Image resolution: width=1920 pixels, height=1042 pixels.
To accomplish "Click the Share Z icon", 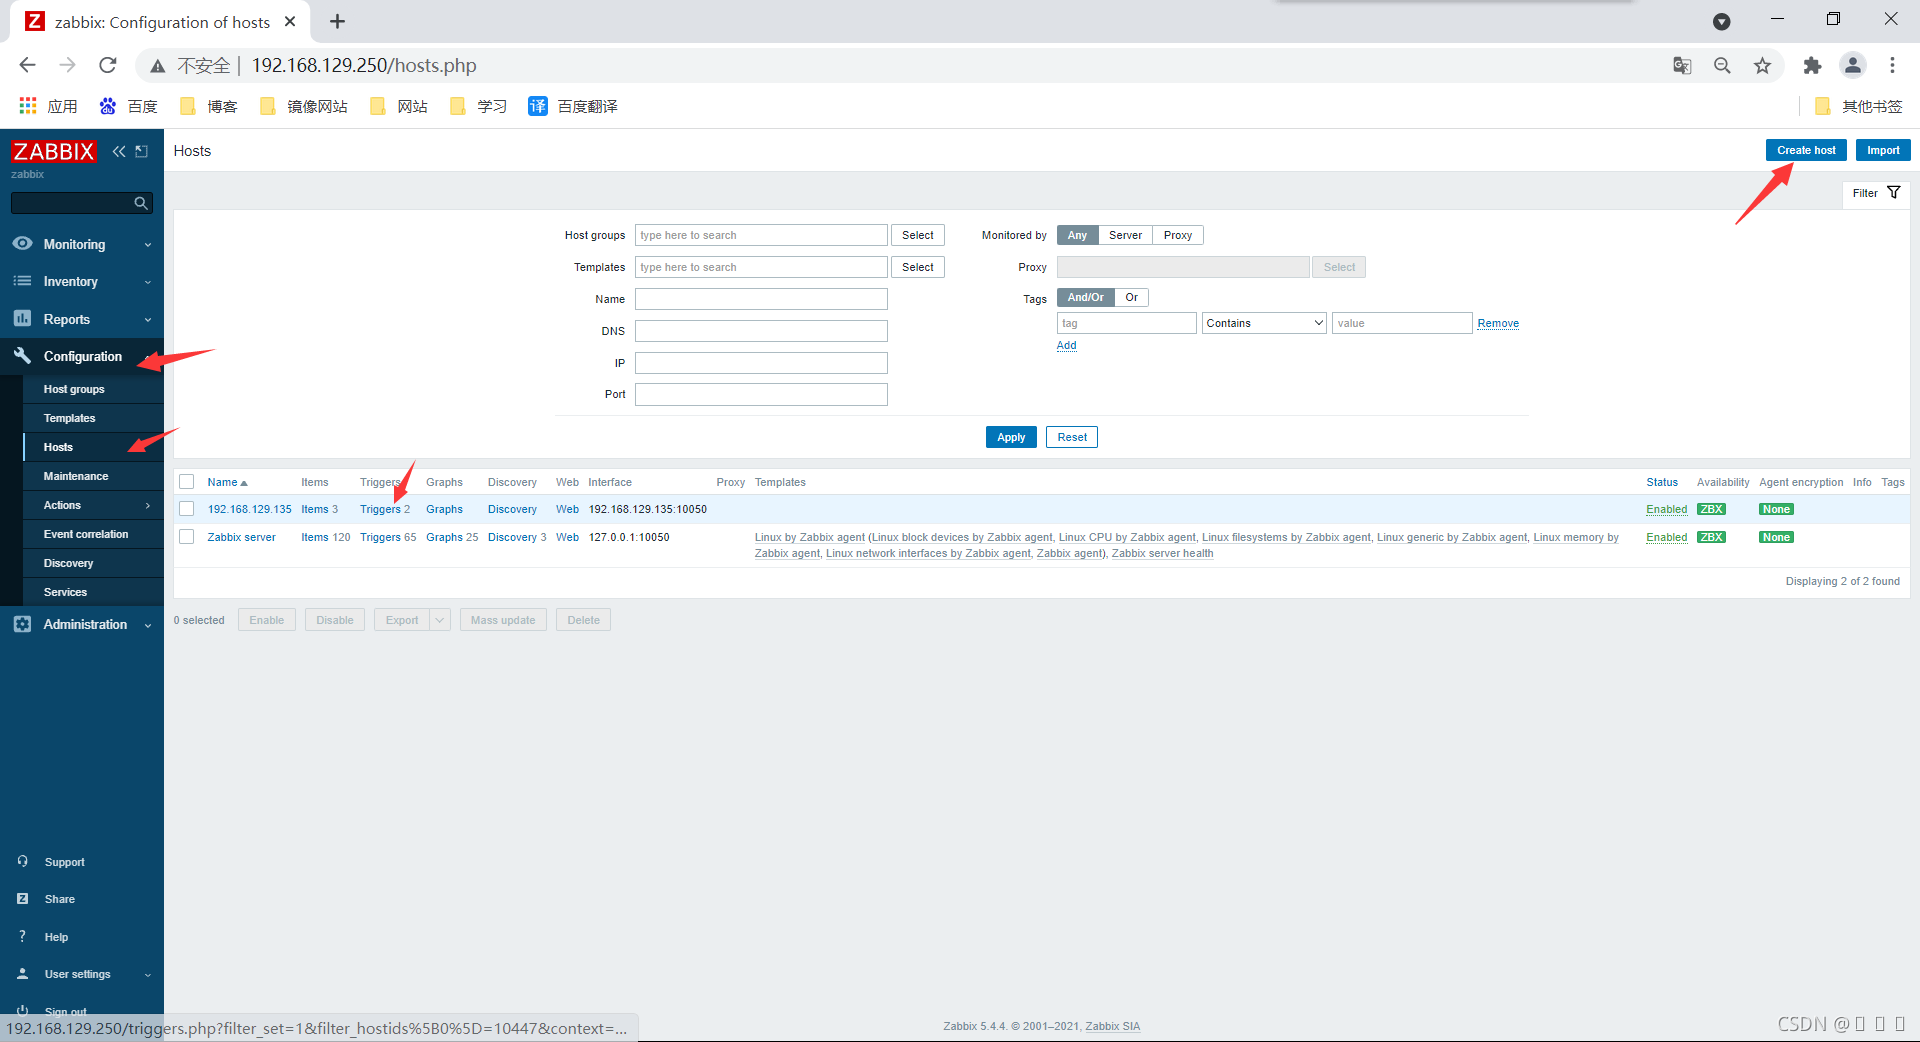I will click(x=22, y=899).
